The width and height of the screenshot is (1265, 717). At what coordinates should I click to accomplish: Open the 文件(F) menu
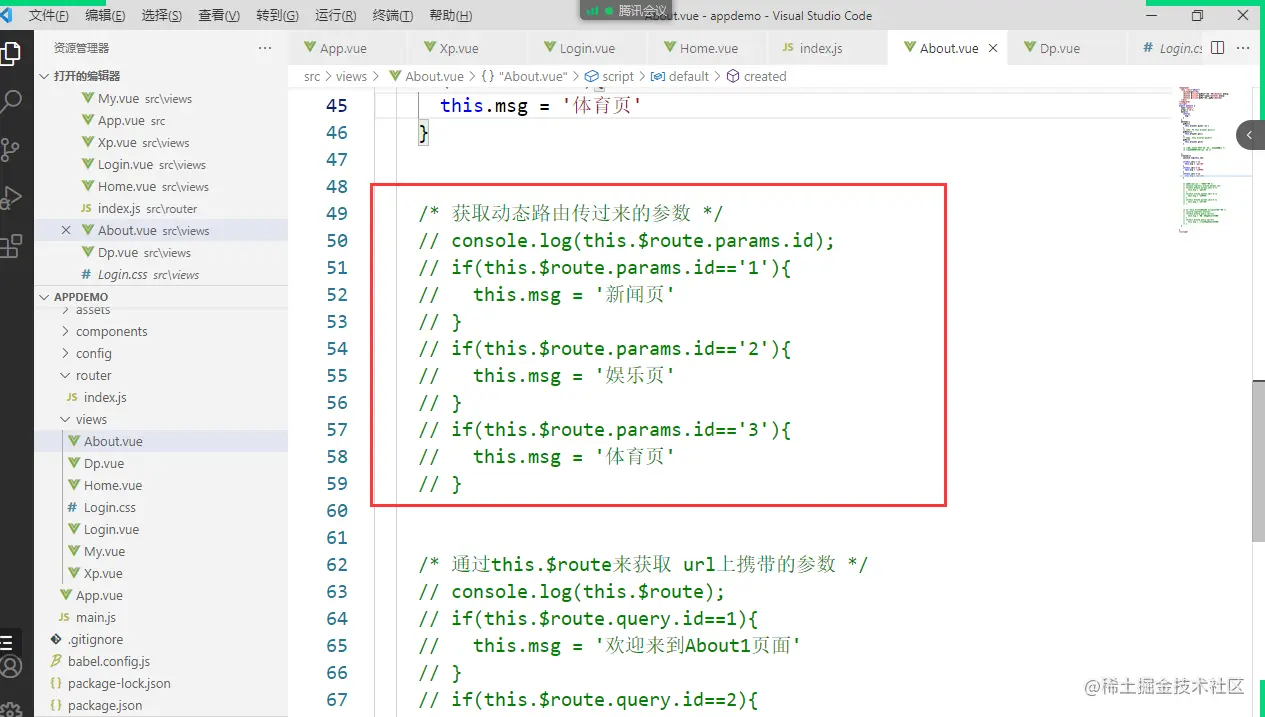[48, 16]
